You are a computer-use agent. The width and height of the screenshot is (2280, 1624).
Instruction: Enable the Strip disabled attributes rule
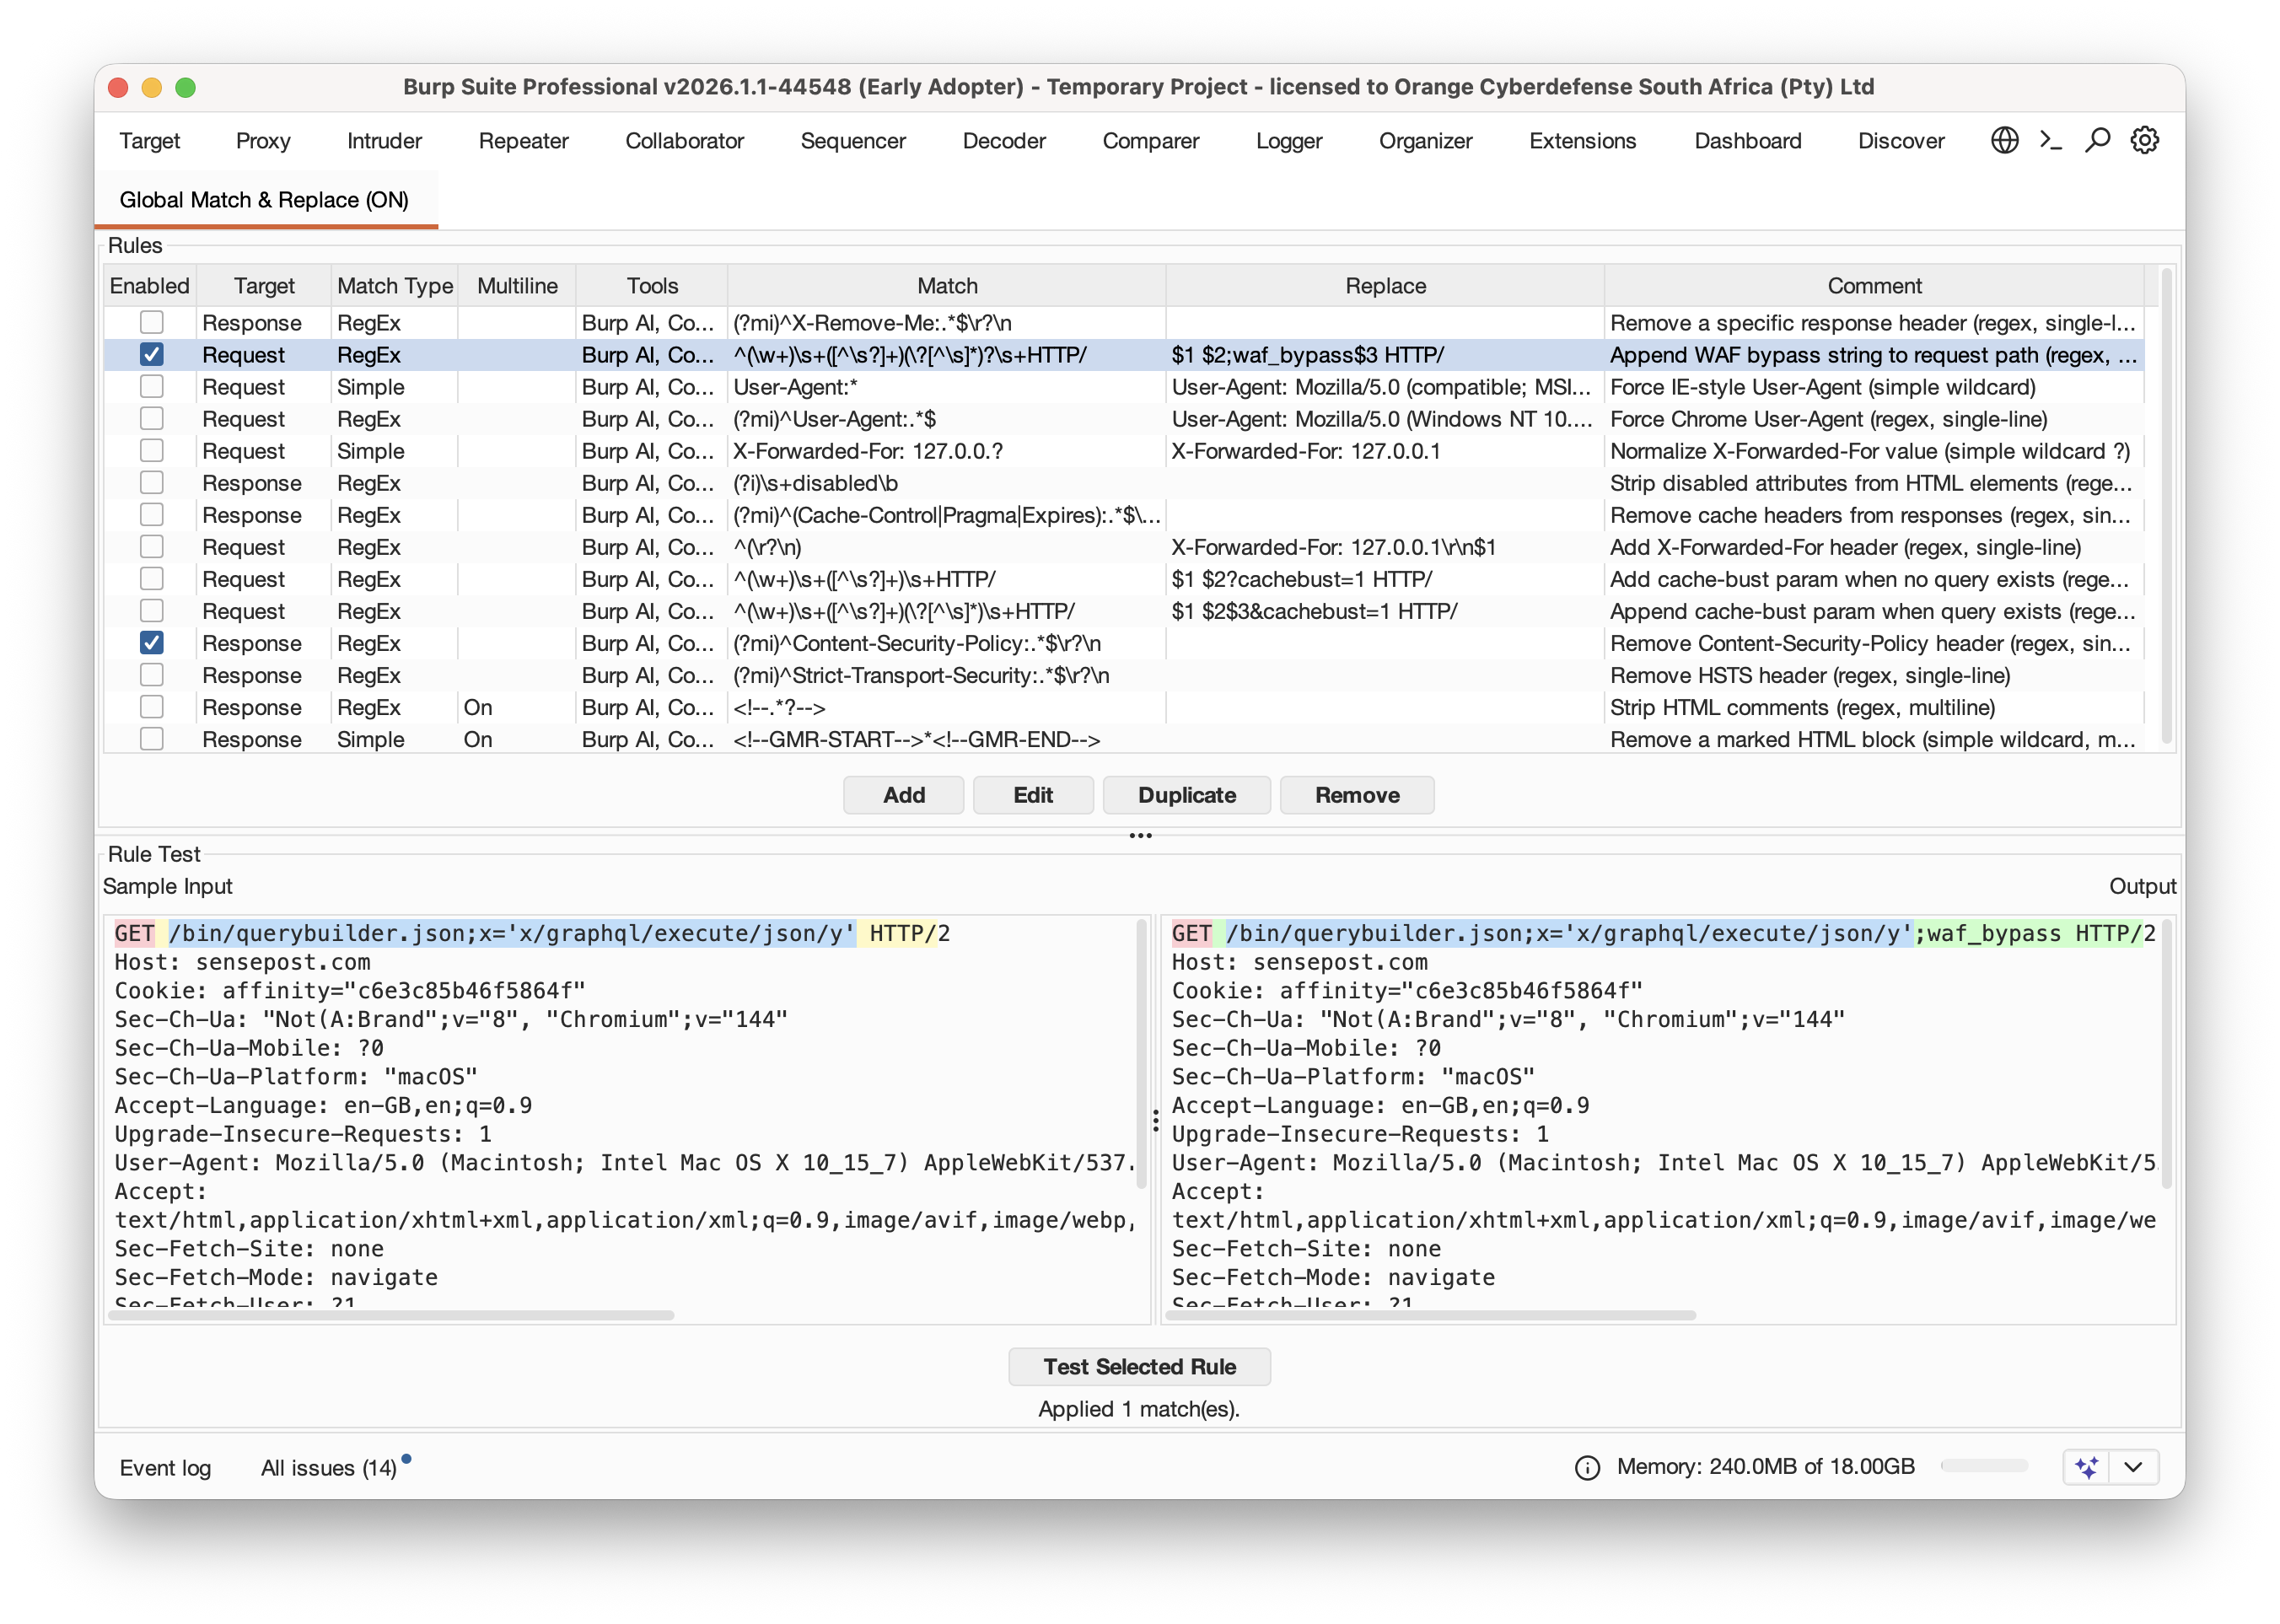coord(151,482)
